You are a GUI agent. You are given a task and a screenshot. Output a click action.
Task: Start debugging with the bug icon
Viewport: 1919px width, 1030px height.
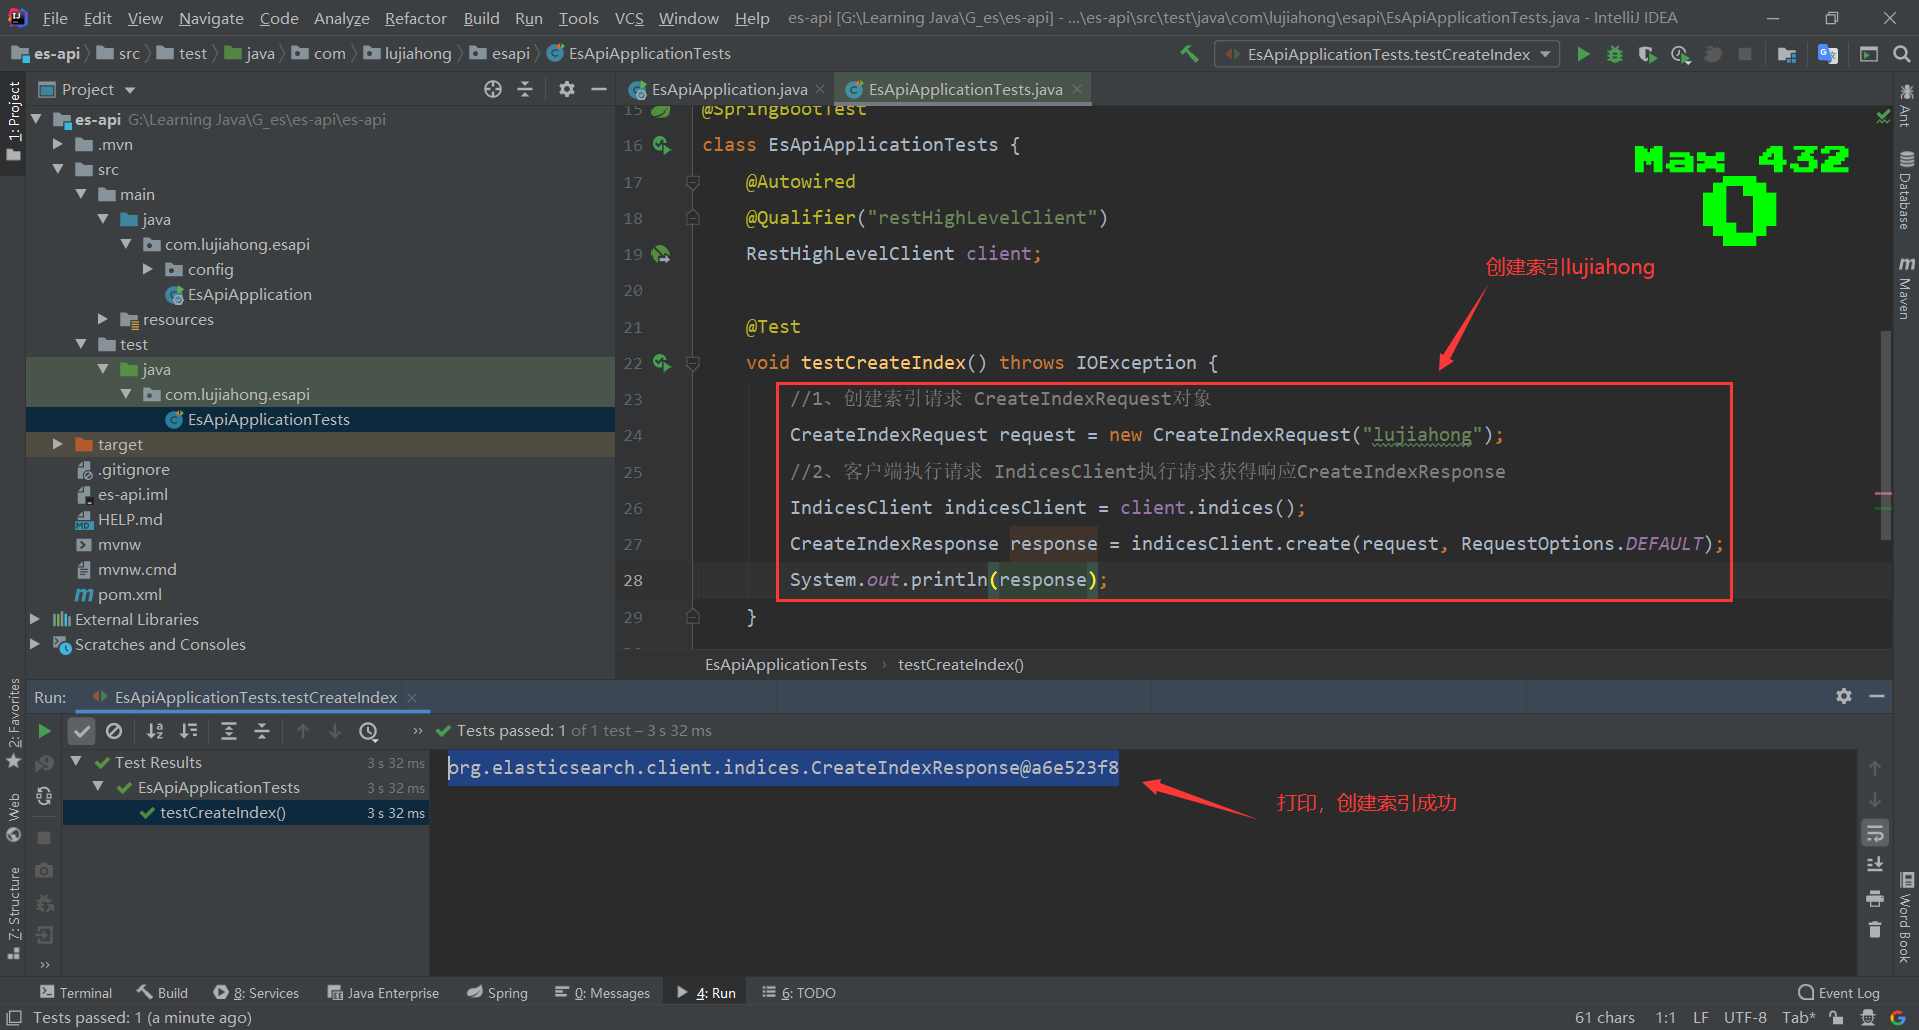1615,54
